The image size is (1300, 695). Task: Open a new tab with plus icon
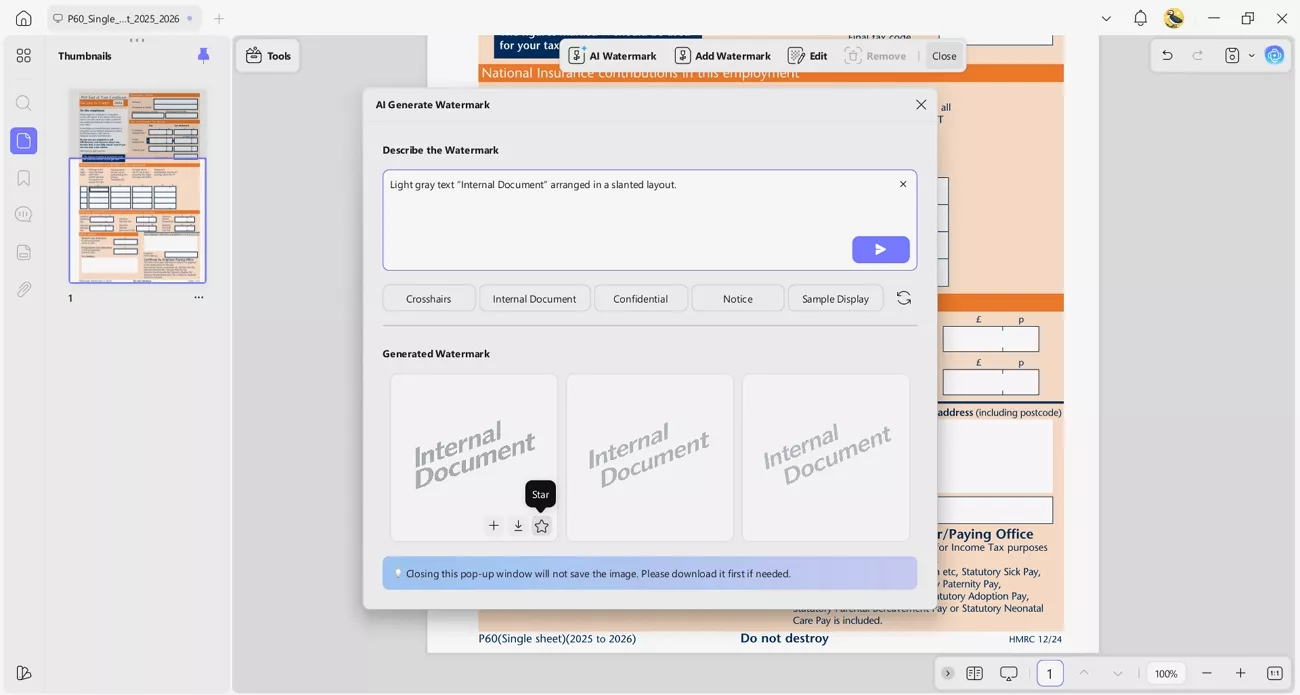coord(219,18)
